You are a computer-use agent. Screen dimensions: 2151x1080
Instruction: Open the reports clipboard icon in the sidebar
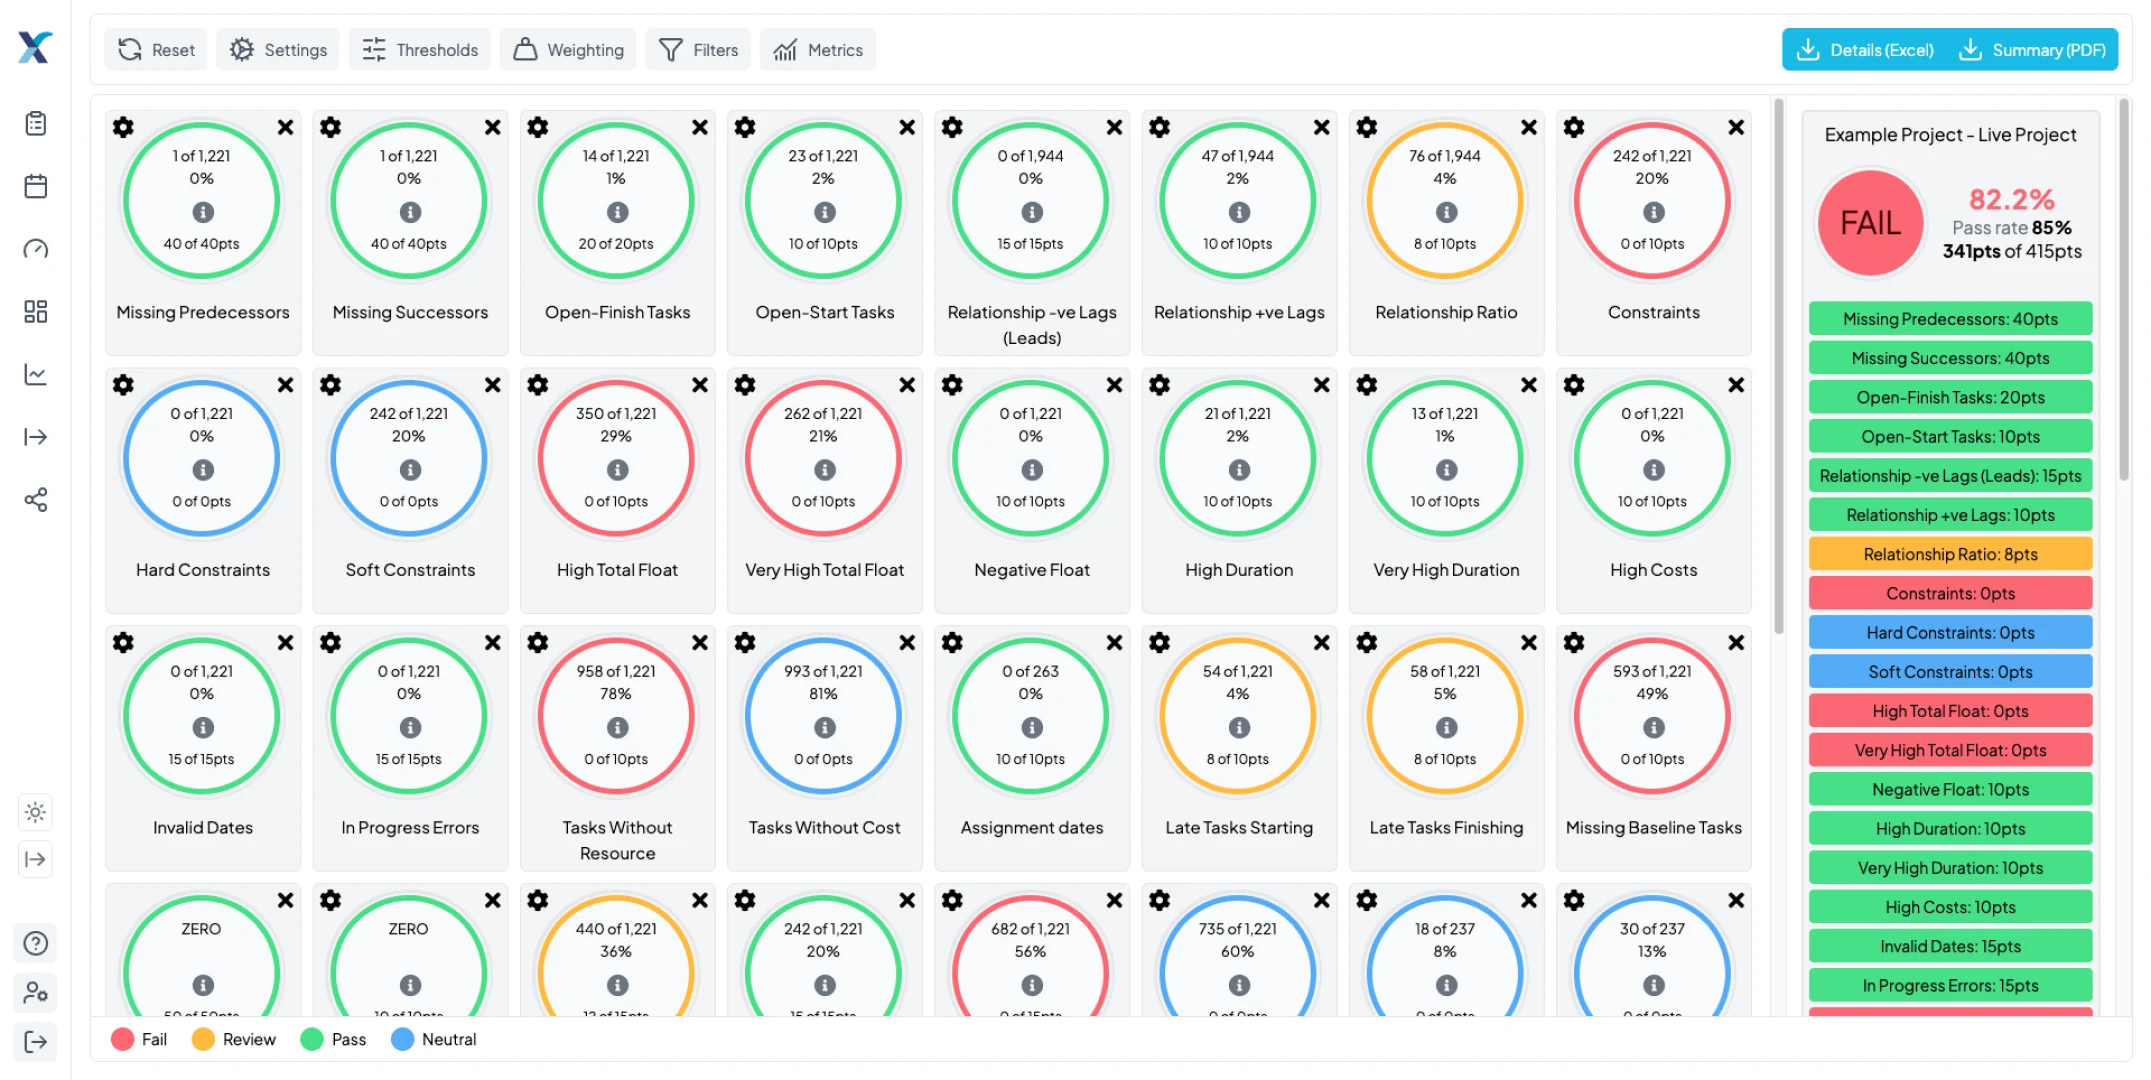pyautogui.click(x=36, y=123)
